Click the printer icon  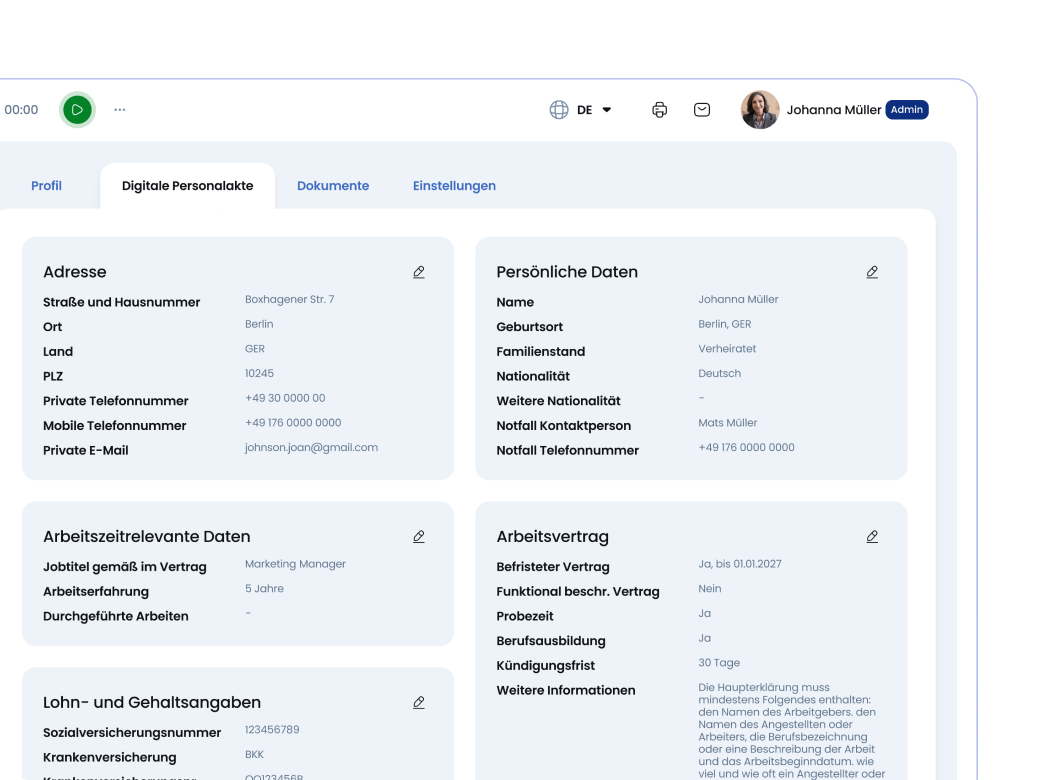[x=660, y=110]
